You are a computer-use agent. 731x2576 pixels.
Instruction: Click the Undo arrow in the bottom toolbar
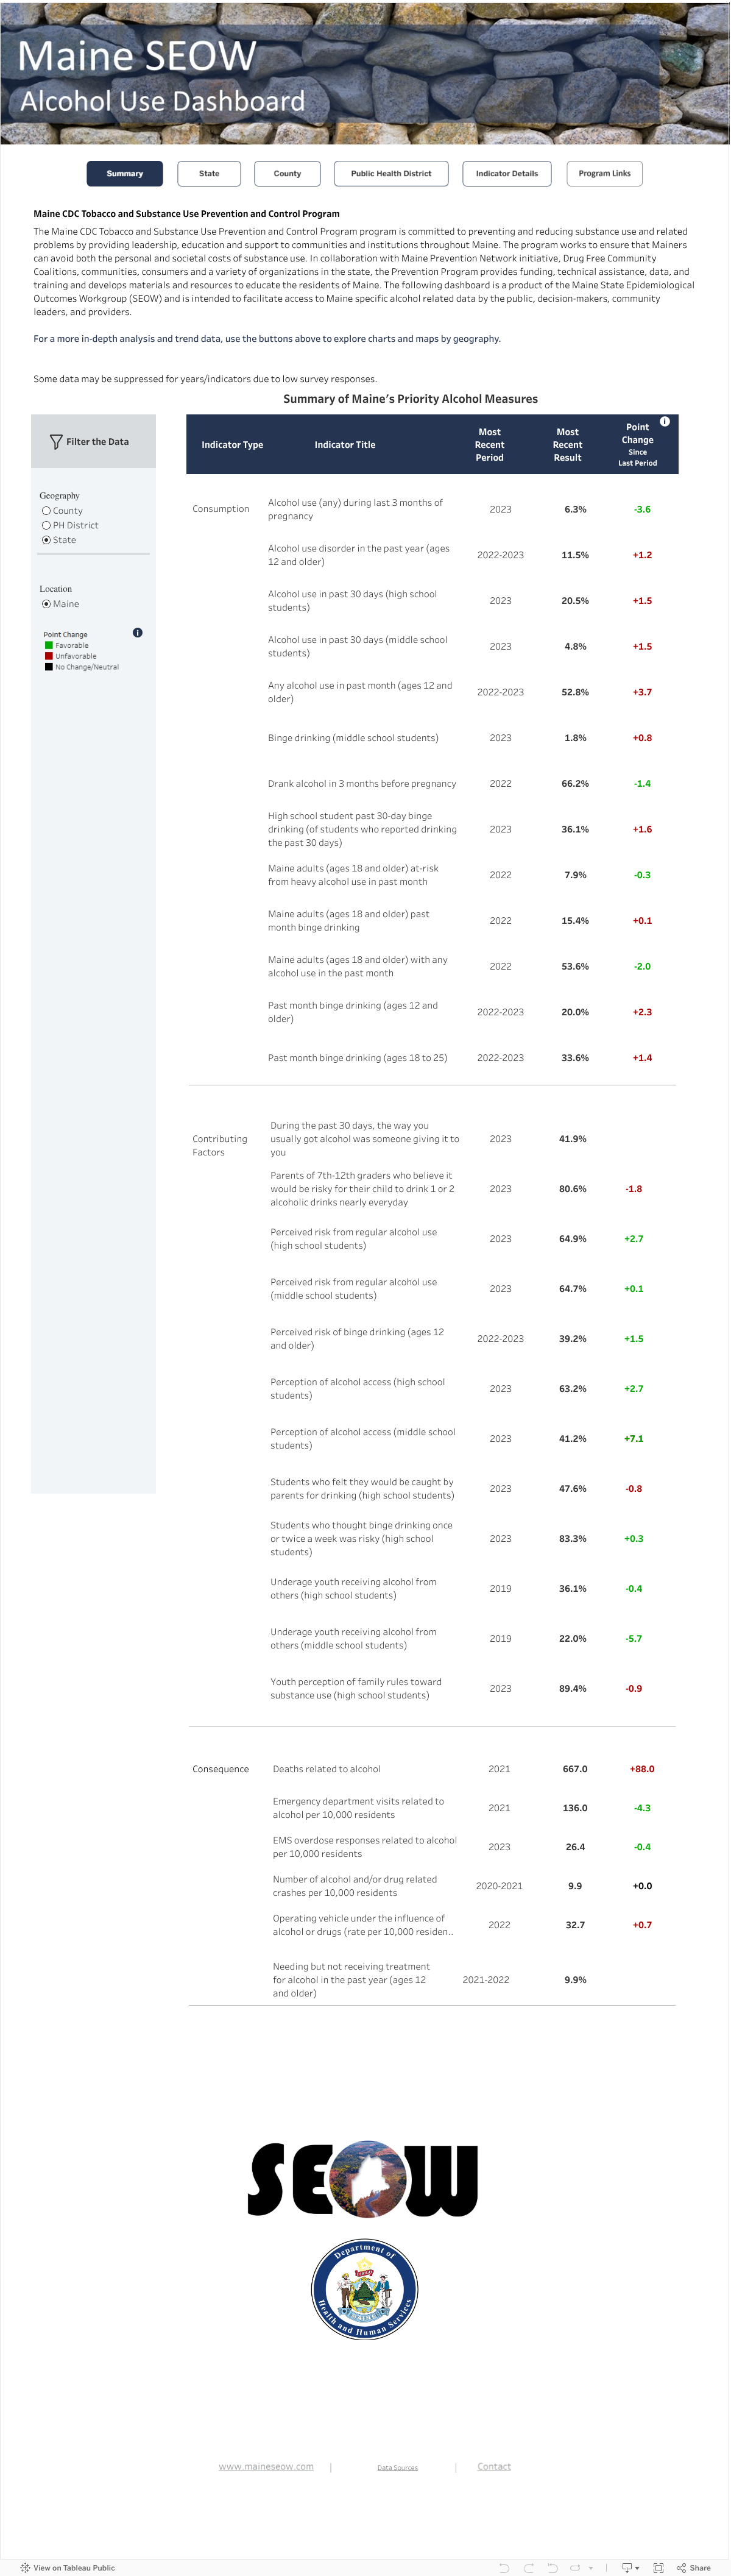[x=504, y=2567]
